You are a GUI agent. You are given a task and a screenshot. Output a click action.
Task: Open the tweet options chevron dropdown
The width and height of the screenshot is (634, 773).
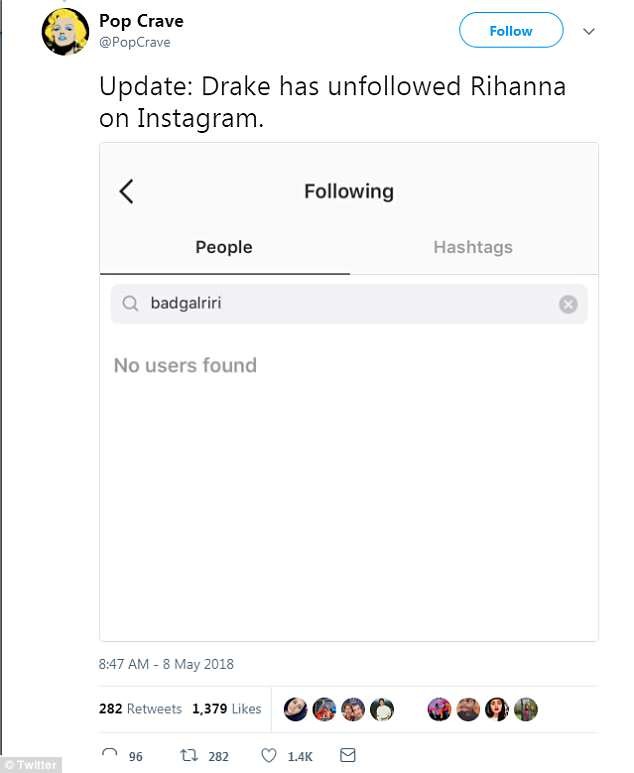[x=589, y=31]
